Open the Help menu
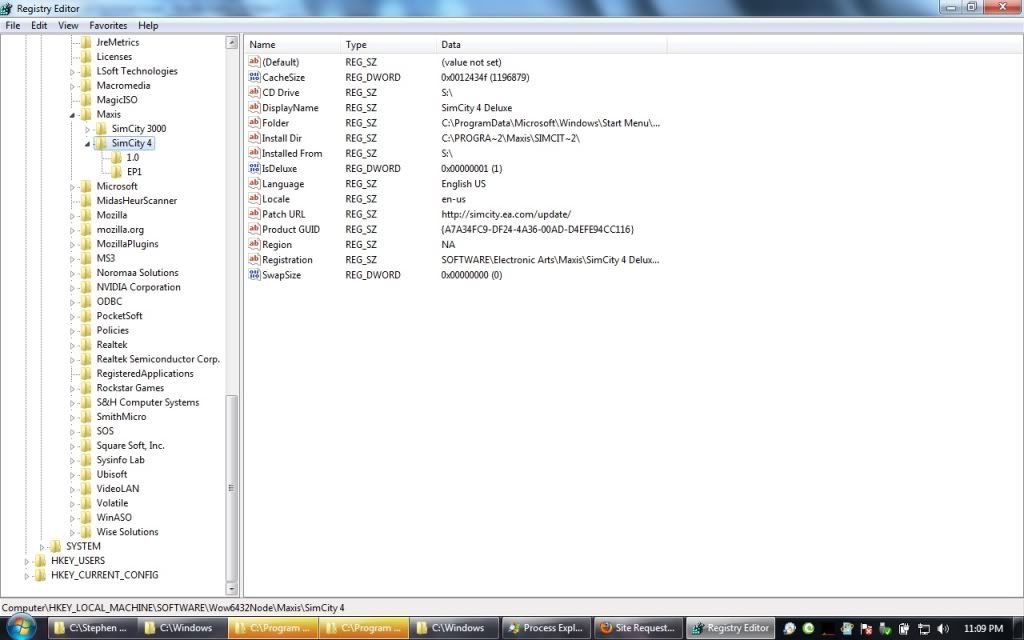1024x640 pixels. (x=148, y=25)
